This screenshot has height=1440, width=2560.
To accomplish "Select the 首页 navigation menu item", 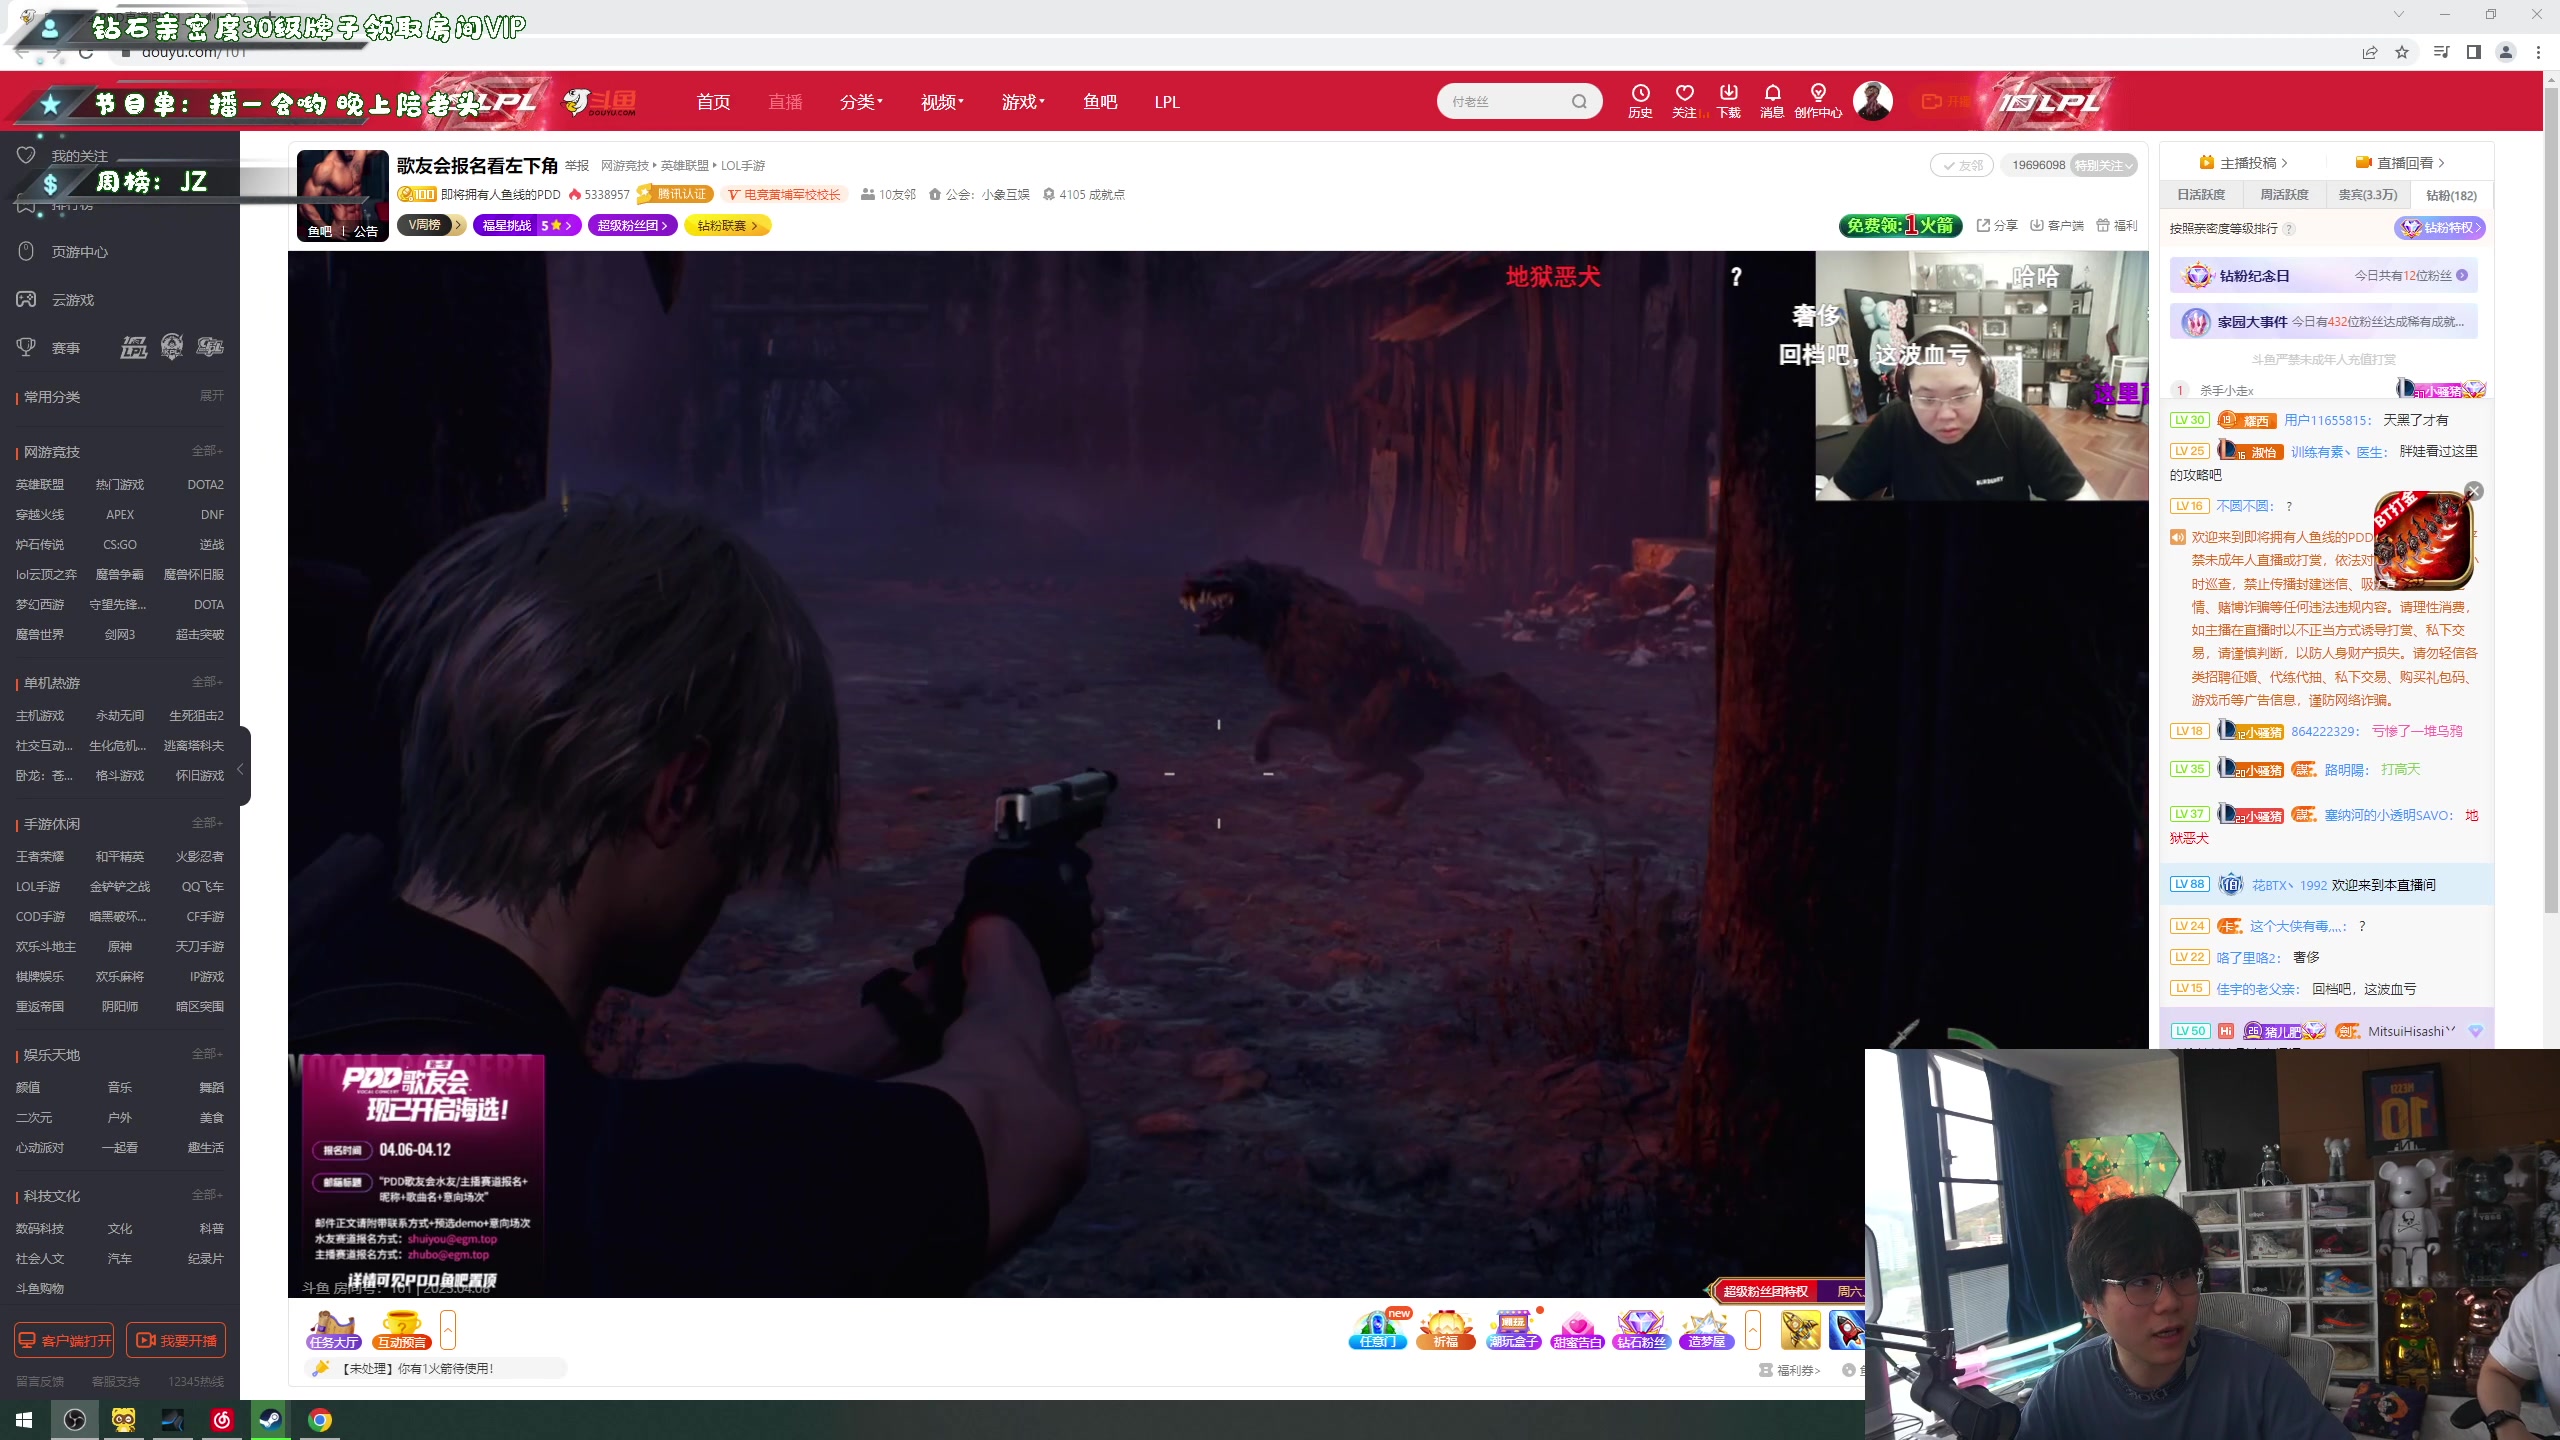I will point(713,102).
